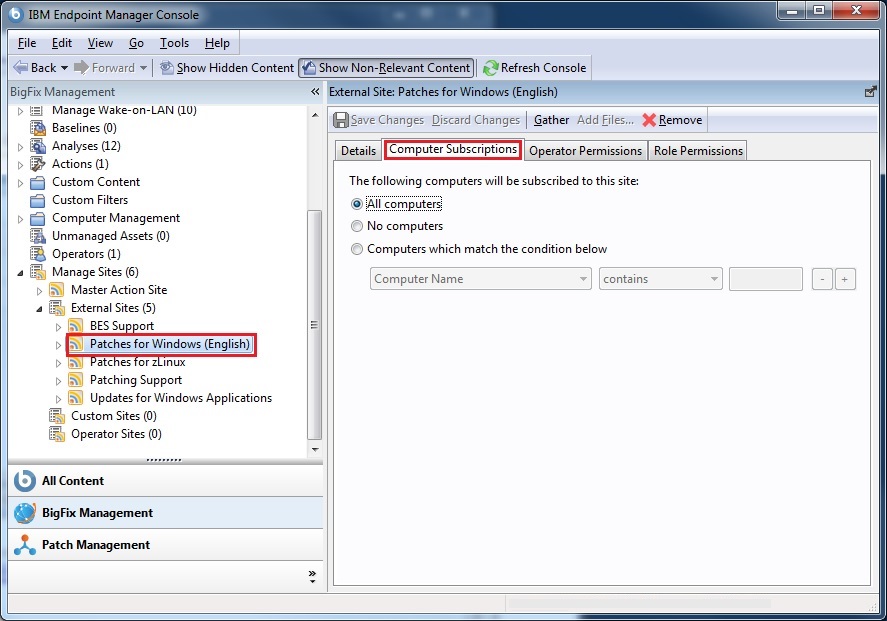Click the Manage Sites icon
Viewport: 887px width, 621px height.
[38, 272]
